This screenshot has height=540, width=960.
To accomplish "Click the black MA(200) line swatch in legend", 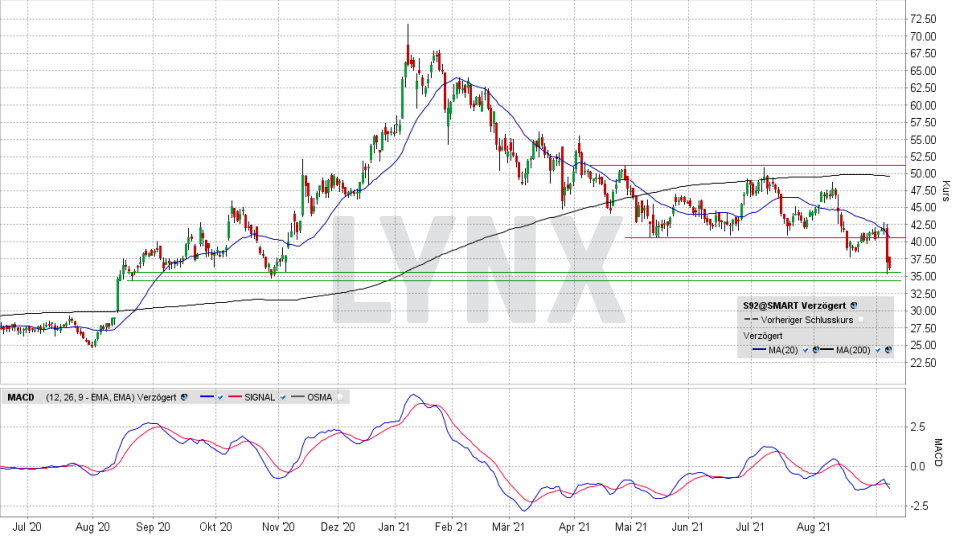I will [x=828, y=350].
